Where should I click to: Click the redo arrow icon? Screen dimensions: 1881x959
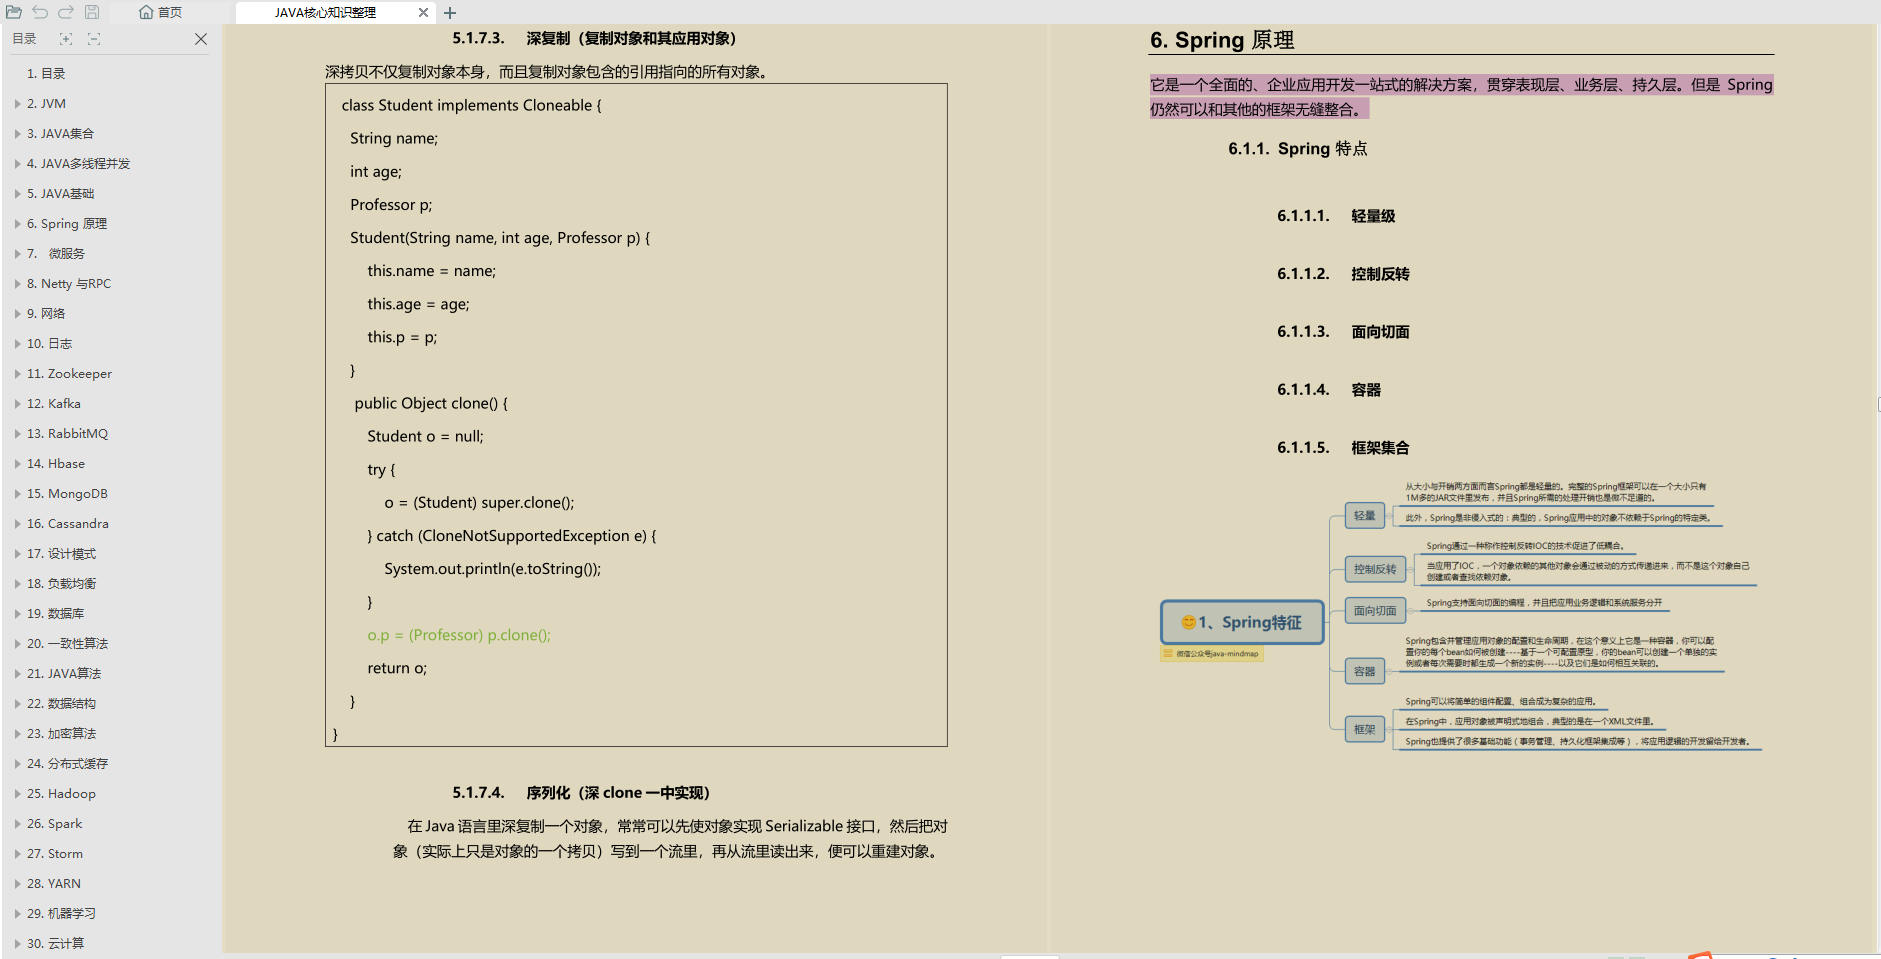(x=66, y=12)
